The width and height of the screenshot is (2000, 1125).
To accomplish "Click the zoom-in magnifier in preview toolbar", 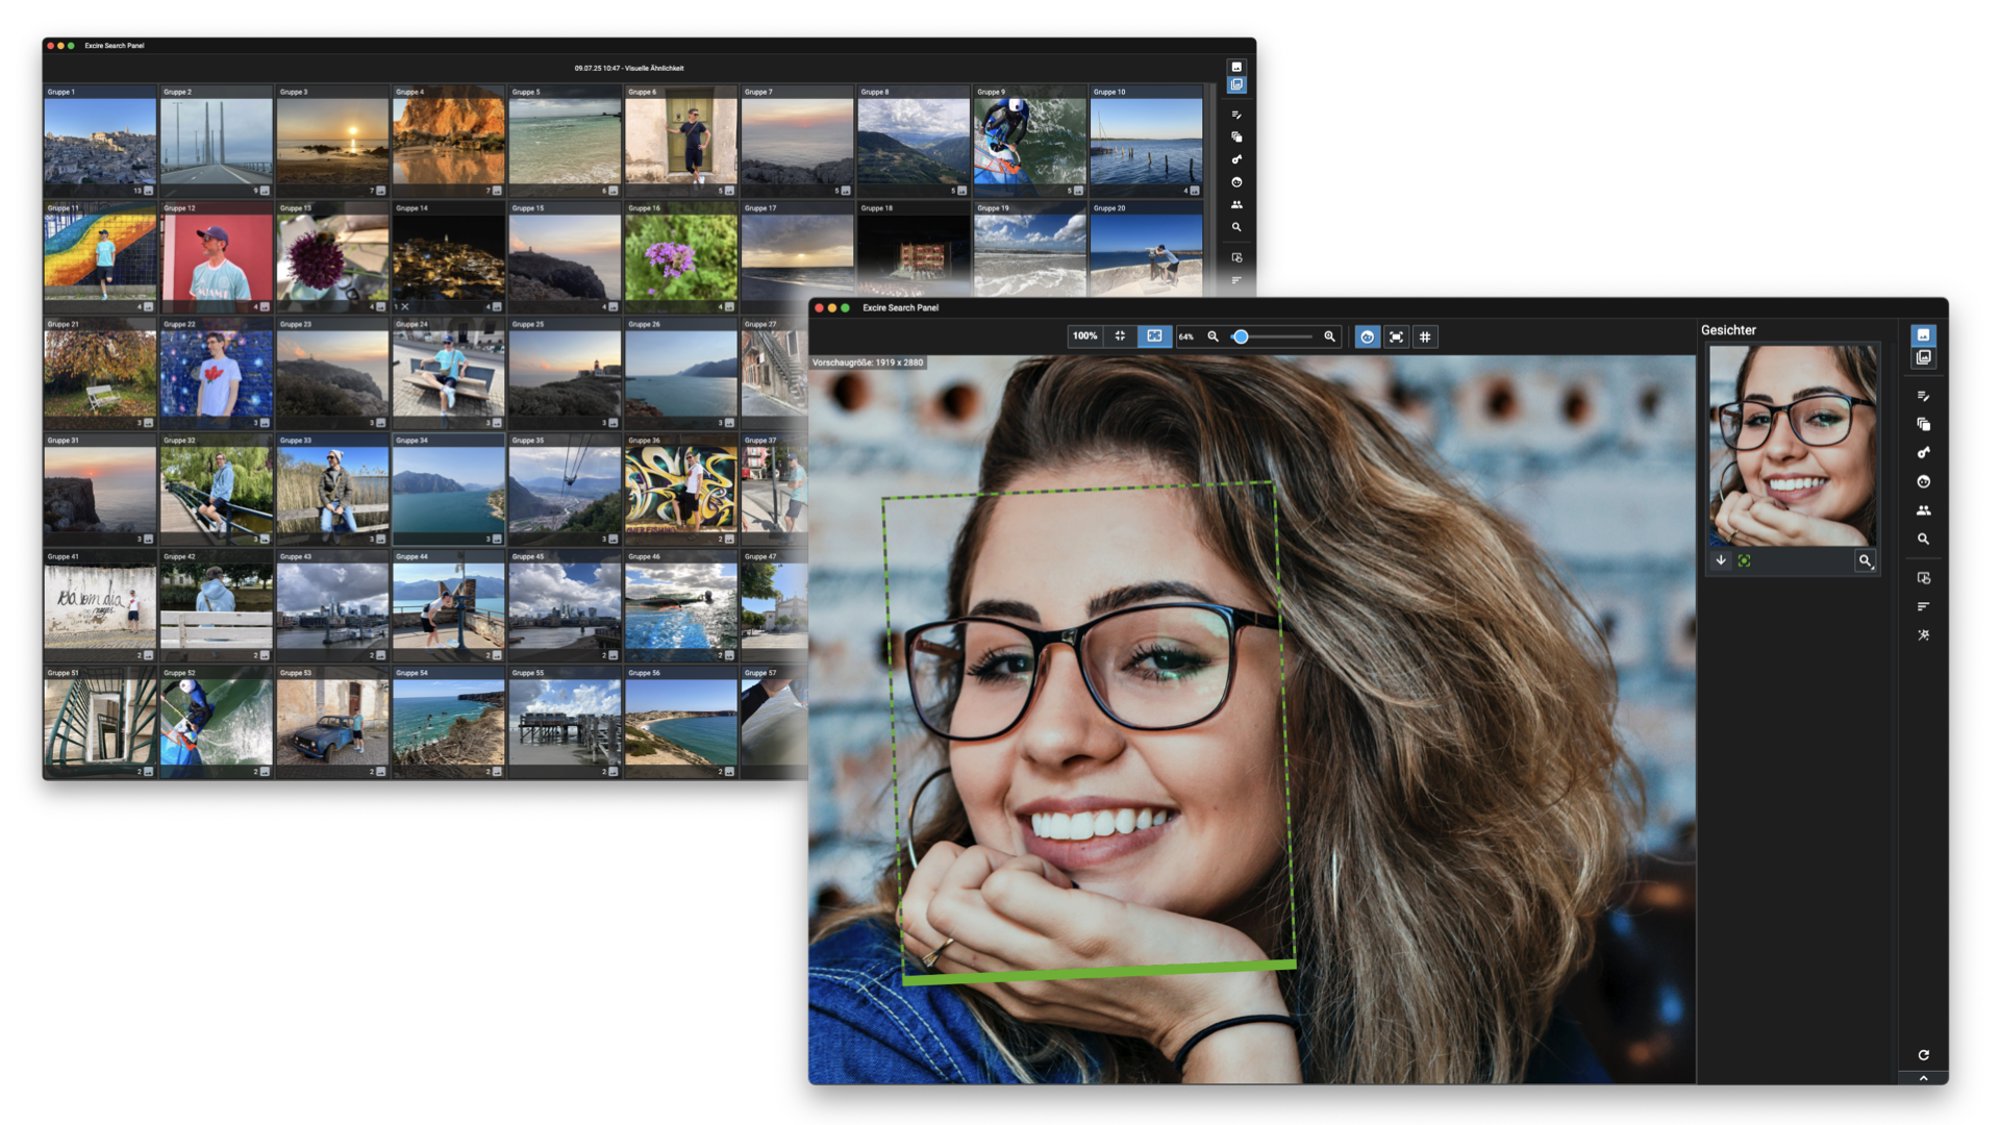I will pyautogui.click(x=1329, y=337).
